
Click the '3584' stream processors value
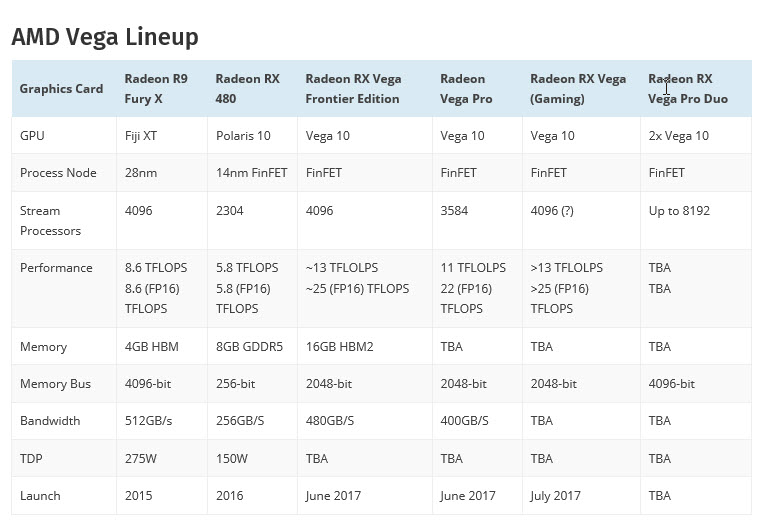(454, 211)
